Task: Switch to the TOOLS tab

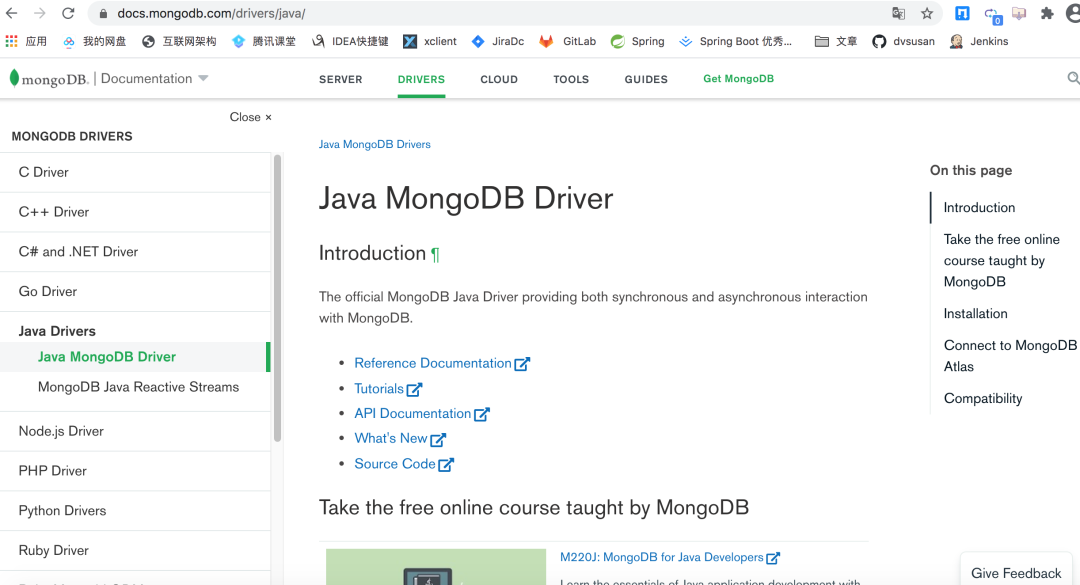Action: [x=571, y=79]
